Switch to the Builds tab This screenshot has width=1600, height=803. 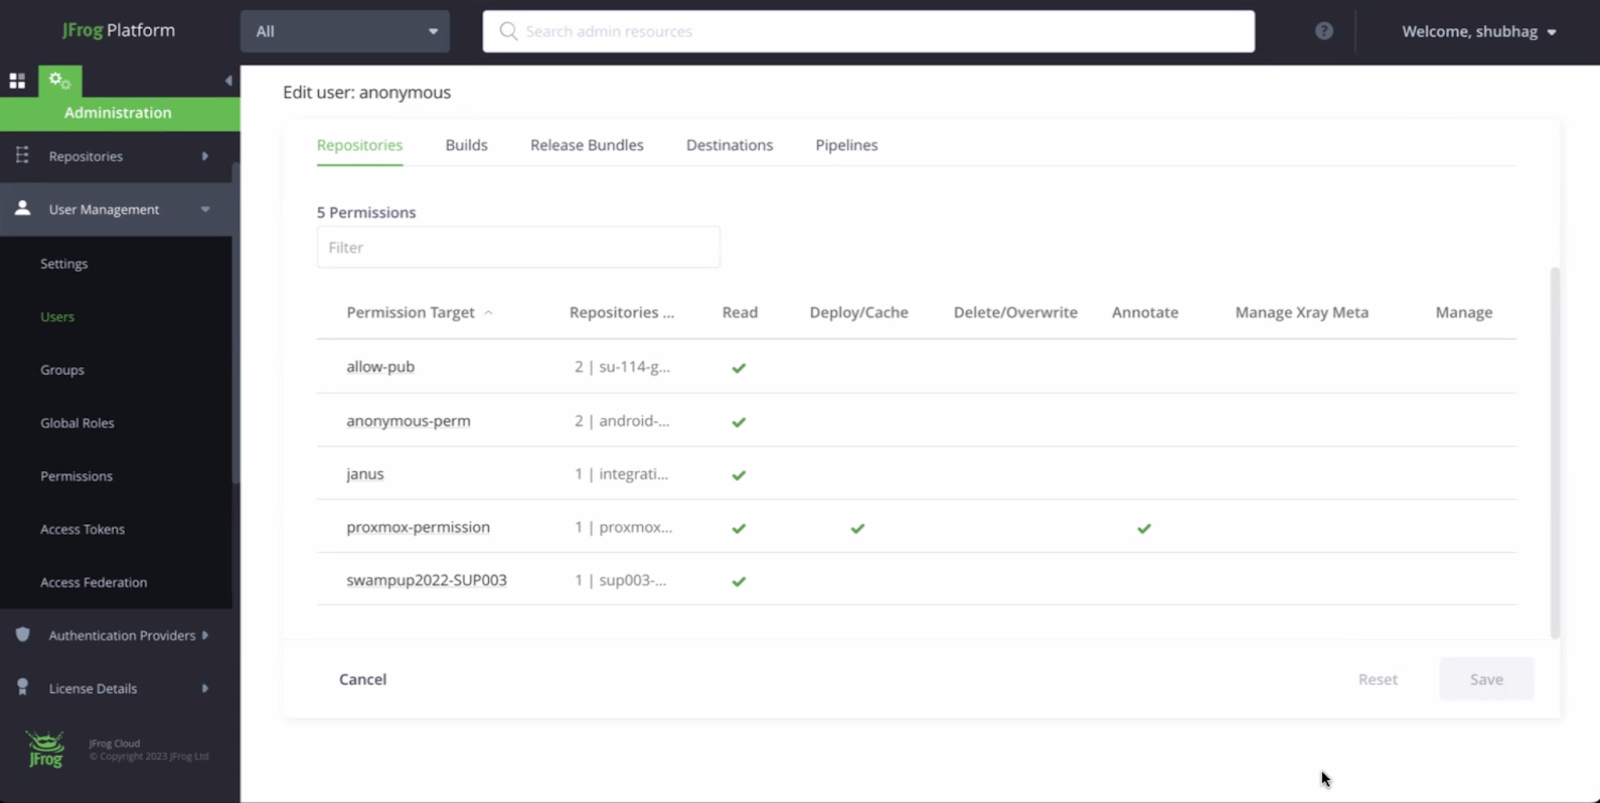(466, 145)
